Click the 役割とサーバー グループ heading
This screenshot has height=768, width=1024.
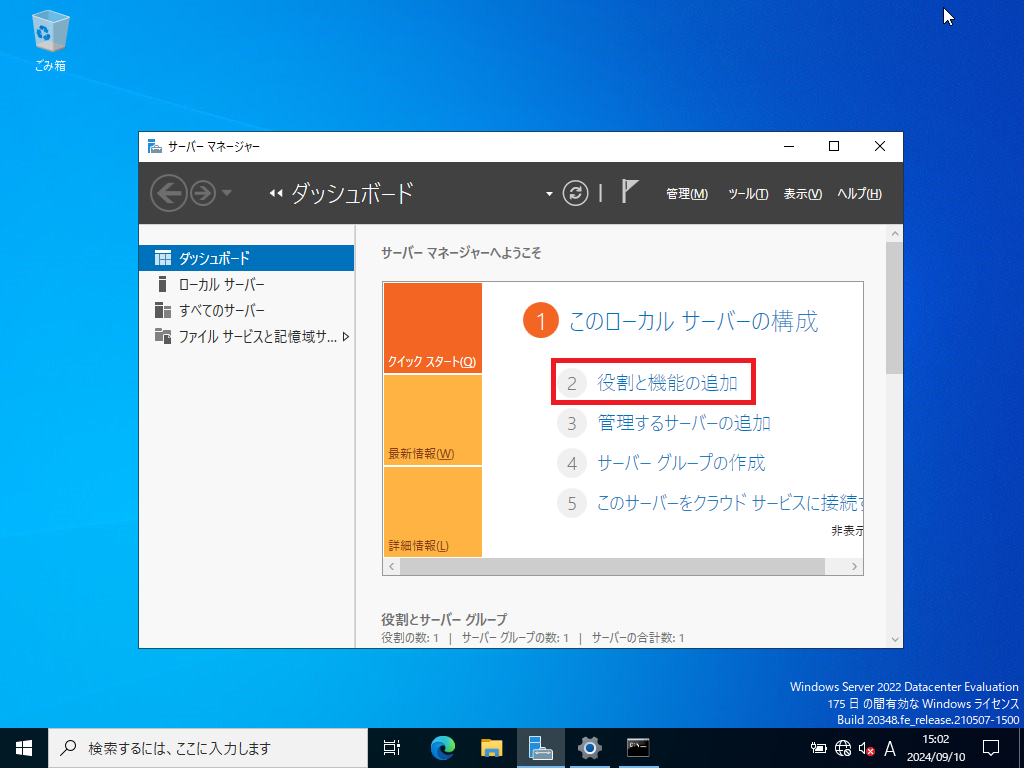[444, 619]
